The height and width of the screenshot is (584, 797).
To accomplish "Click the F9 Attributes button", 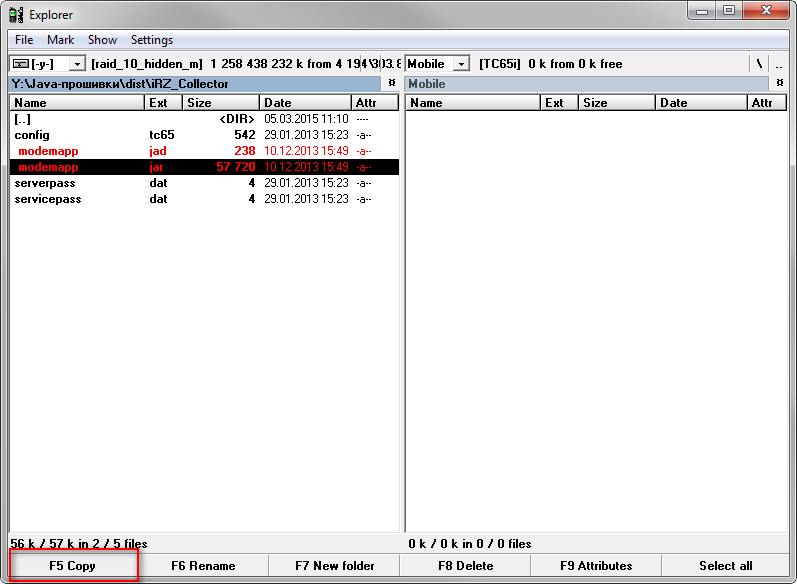I will coord(596,566).
